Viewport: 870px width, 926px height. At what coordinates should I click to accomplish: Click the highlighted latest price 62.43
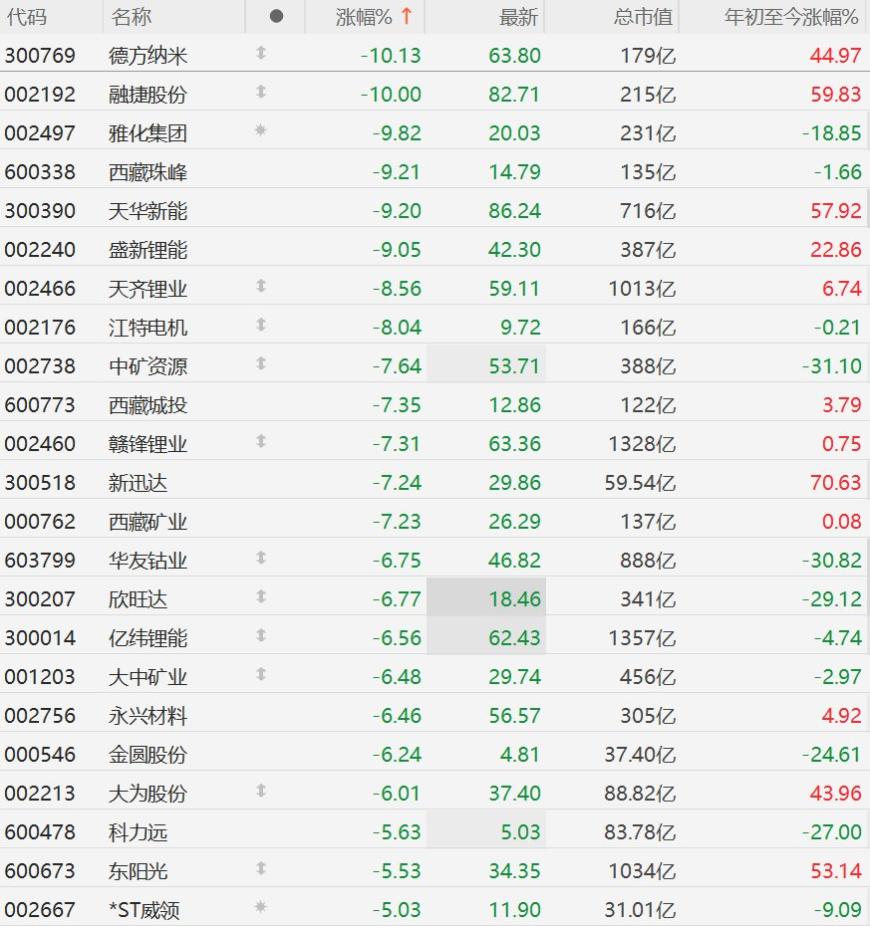pyautogui.click(x=514, y=638)
